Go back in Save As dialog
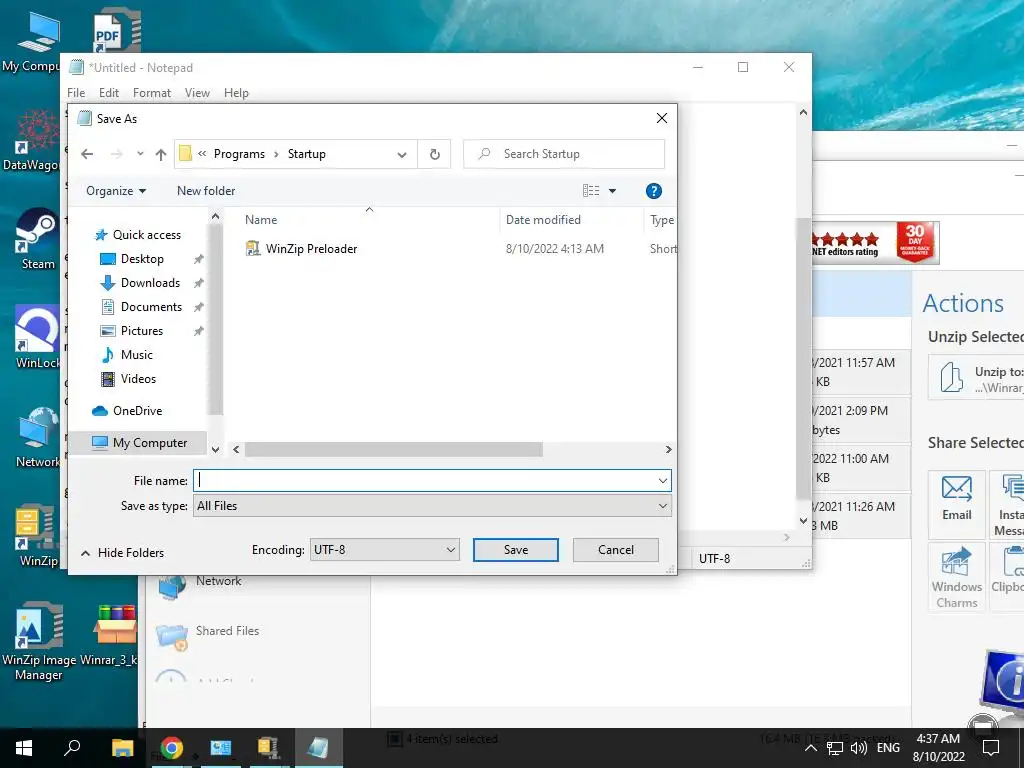The height and width of the screenshot is (768, 1024). click(x=87, y=154)
